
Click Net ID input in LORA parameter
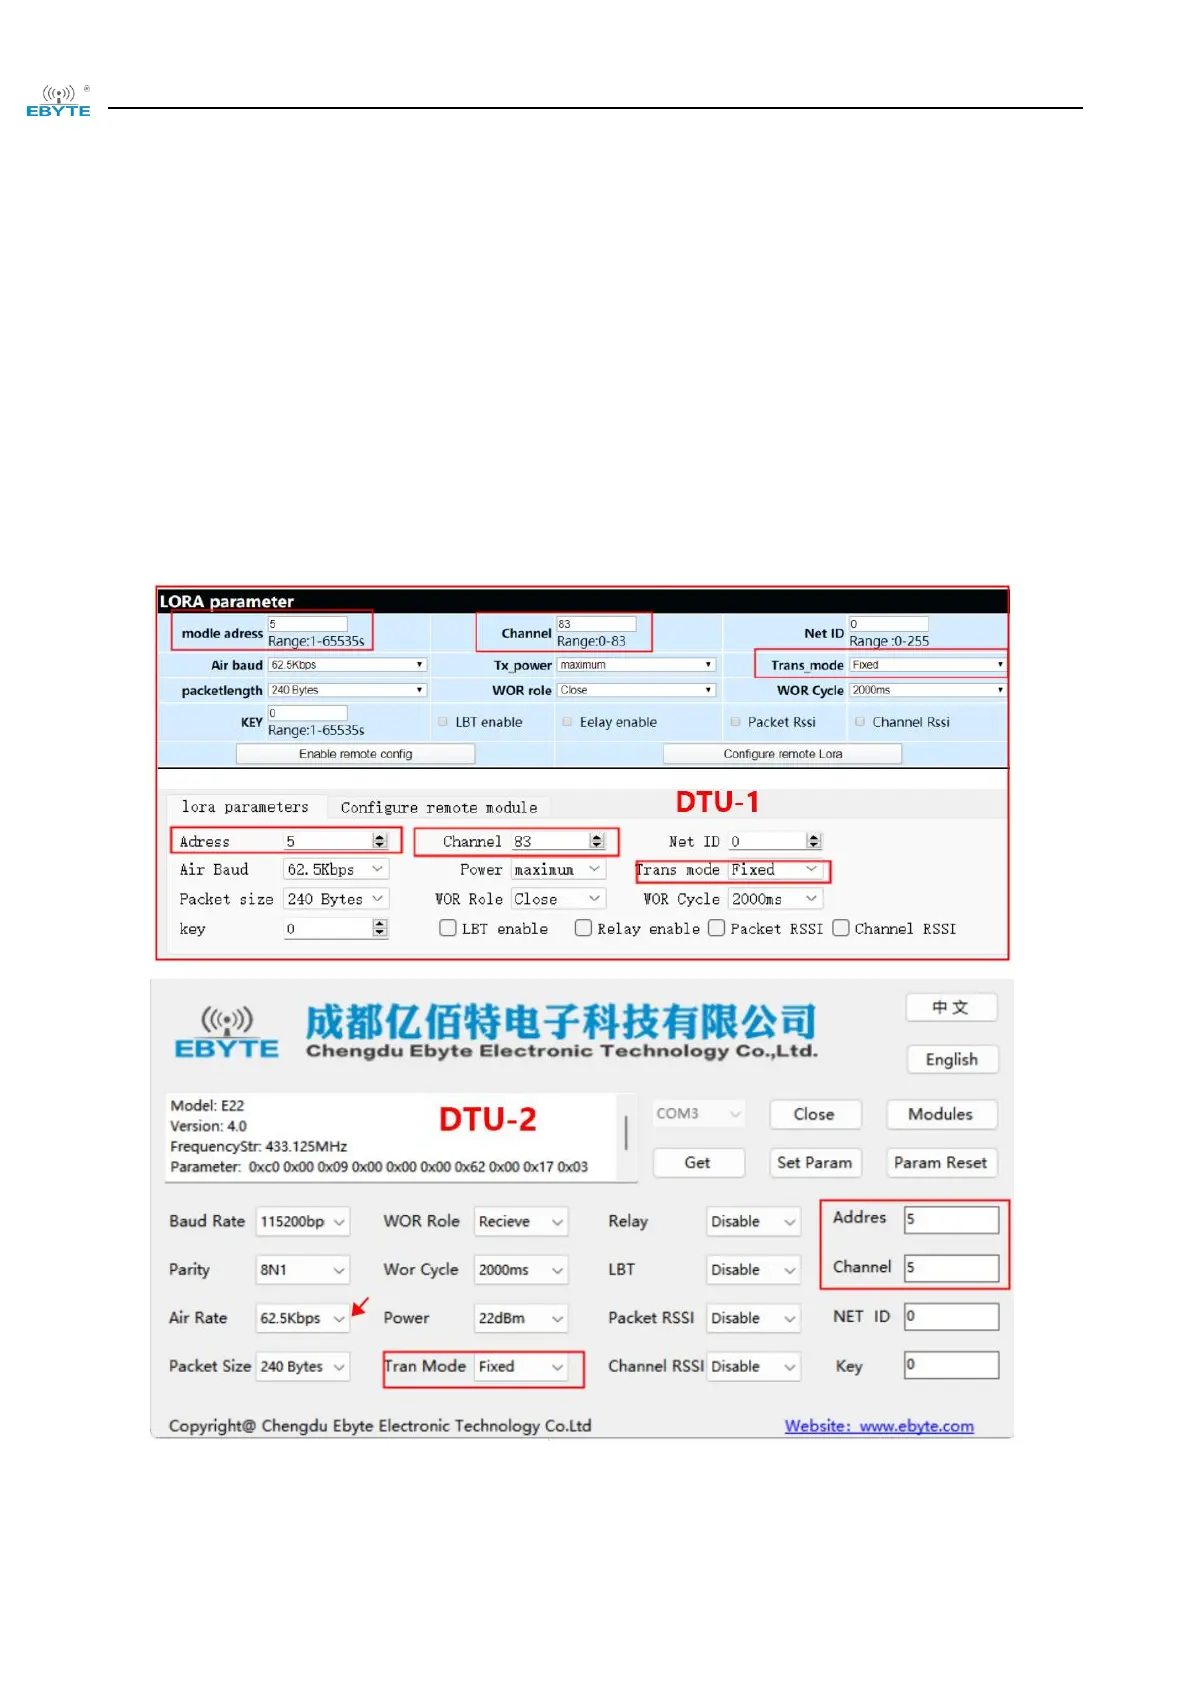click(889, 624)
